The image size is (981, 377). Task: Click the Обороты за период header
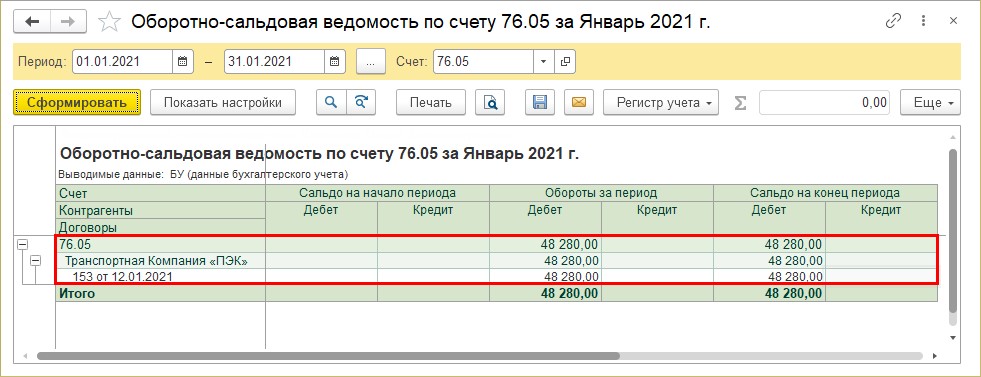[x=601, y=193]
